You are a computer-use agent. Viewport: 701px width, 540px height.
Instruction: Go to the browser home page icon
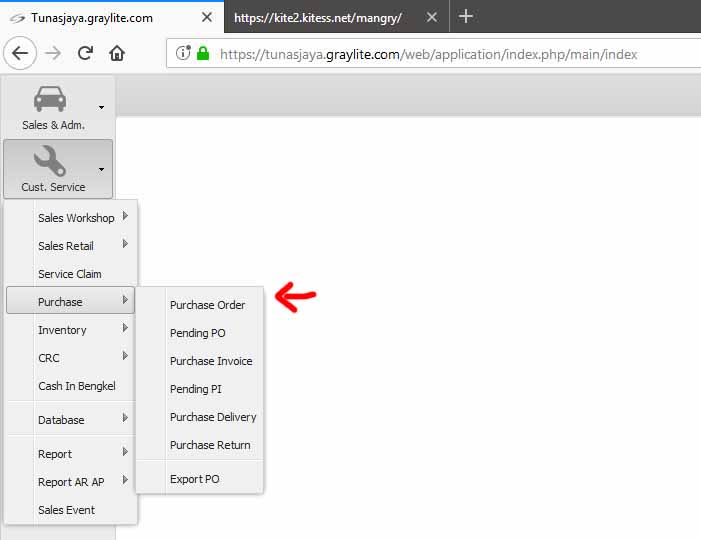click(x=117, y=54)
